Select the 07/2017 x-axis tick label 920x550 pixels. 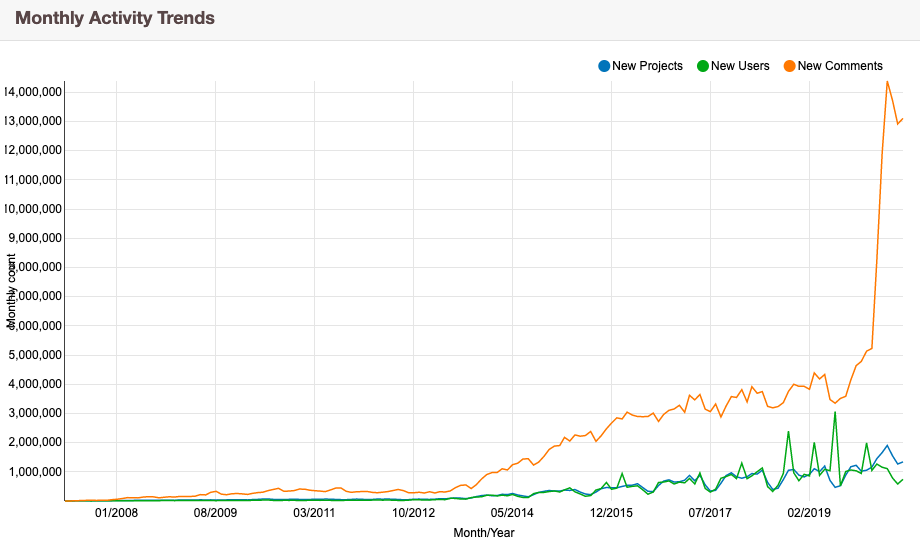710,514
